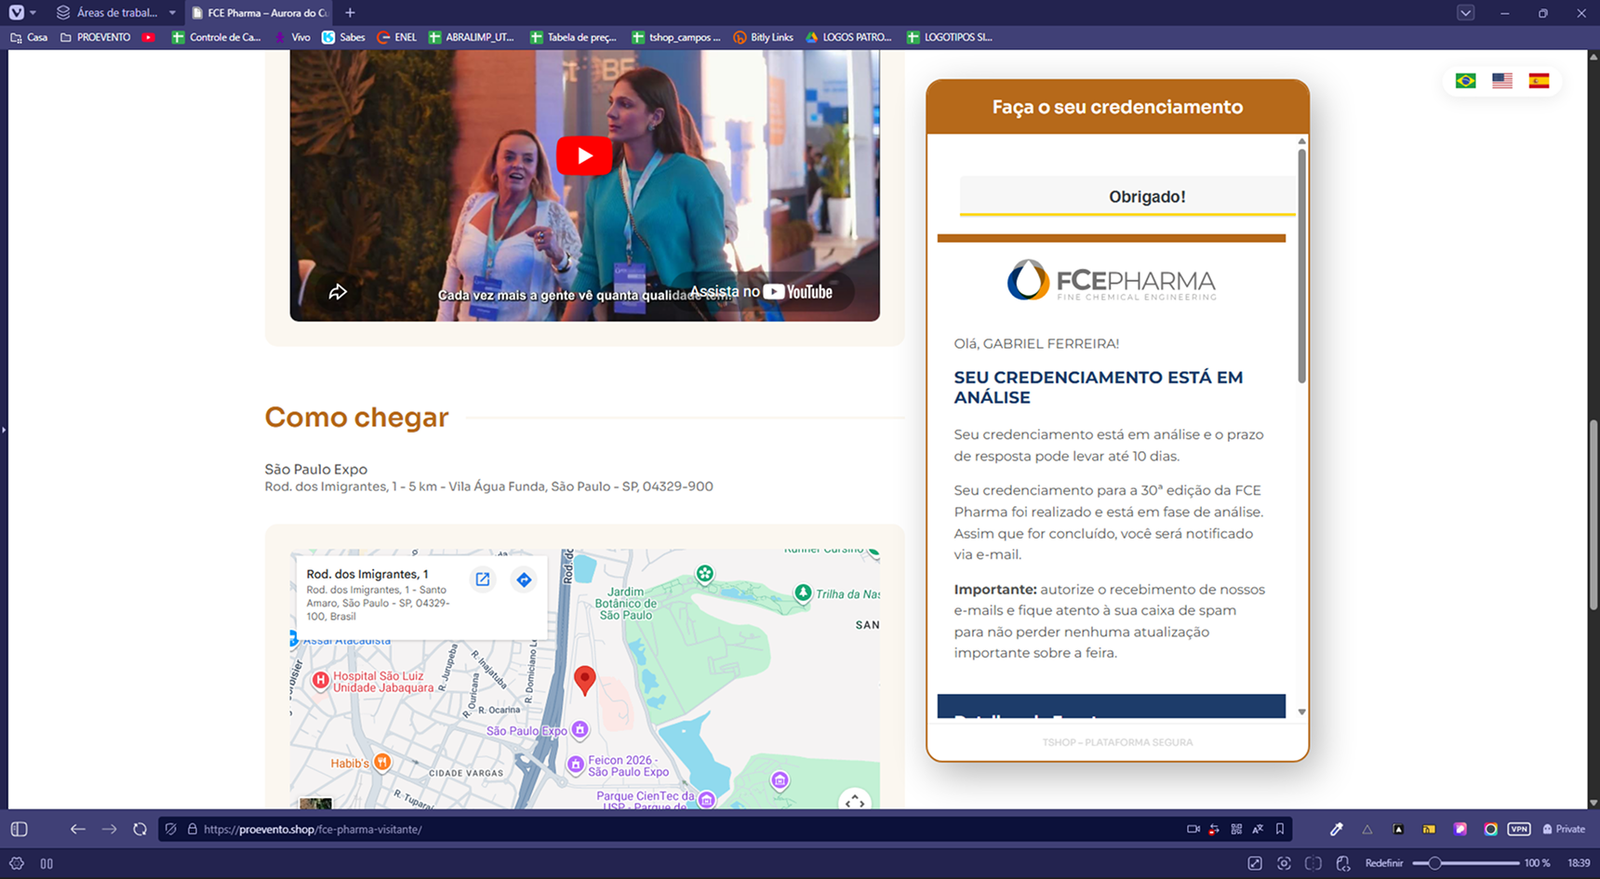Viewport: 1600px width, 879px height.
Task: Bookmark this page
Action: tap(1280, 829)
